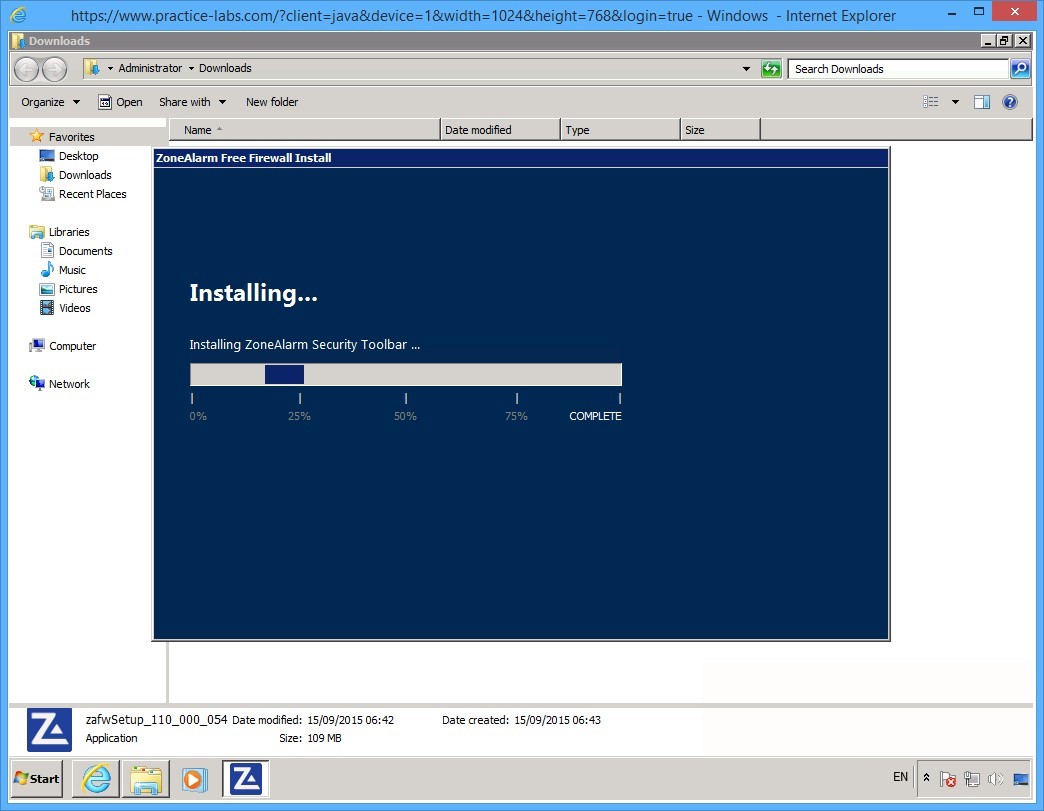Click inside the Search Downloads box
The image size is (1044, 811).
[890, 68]
